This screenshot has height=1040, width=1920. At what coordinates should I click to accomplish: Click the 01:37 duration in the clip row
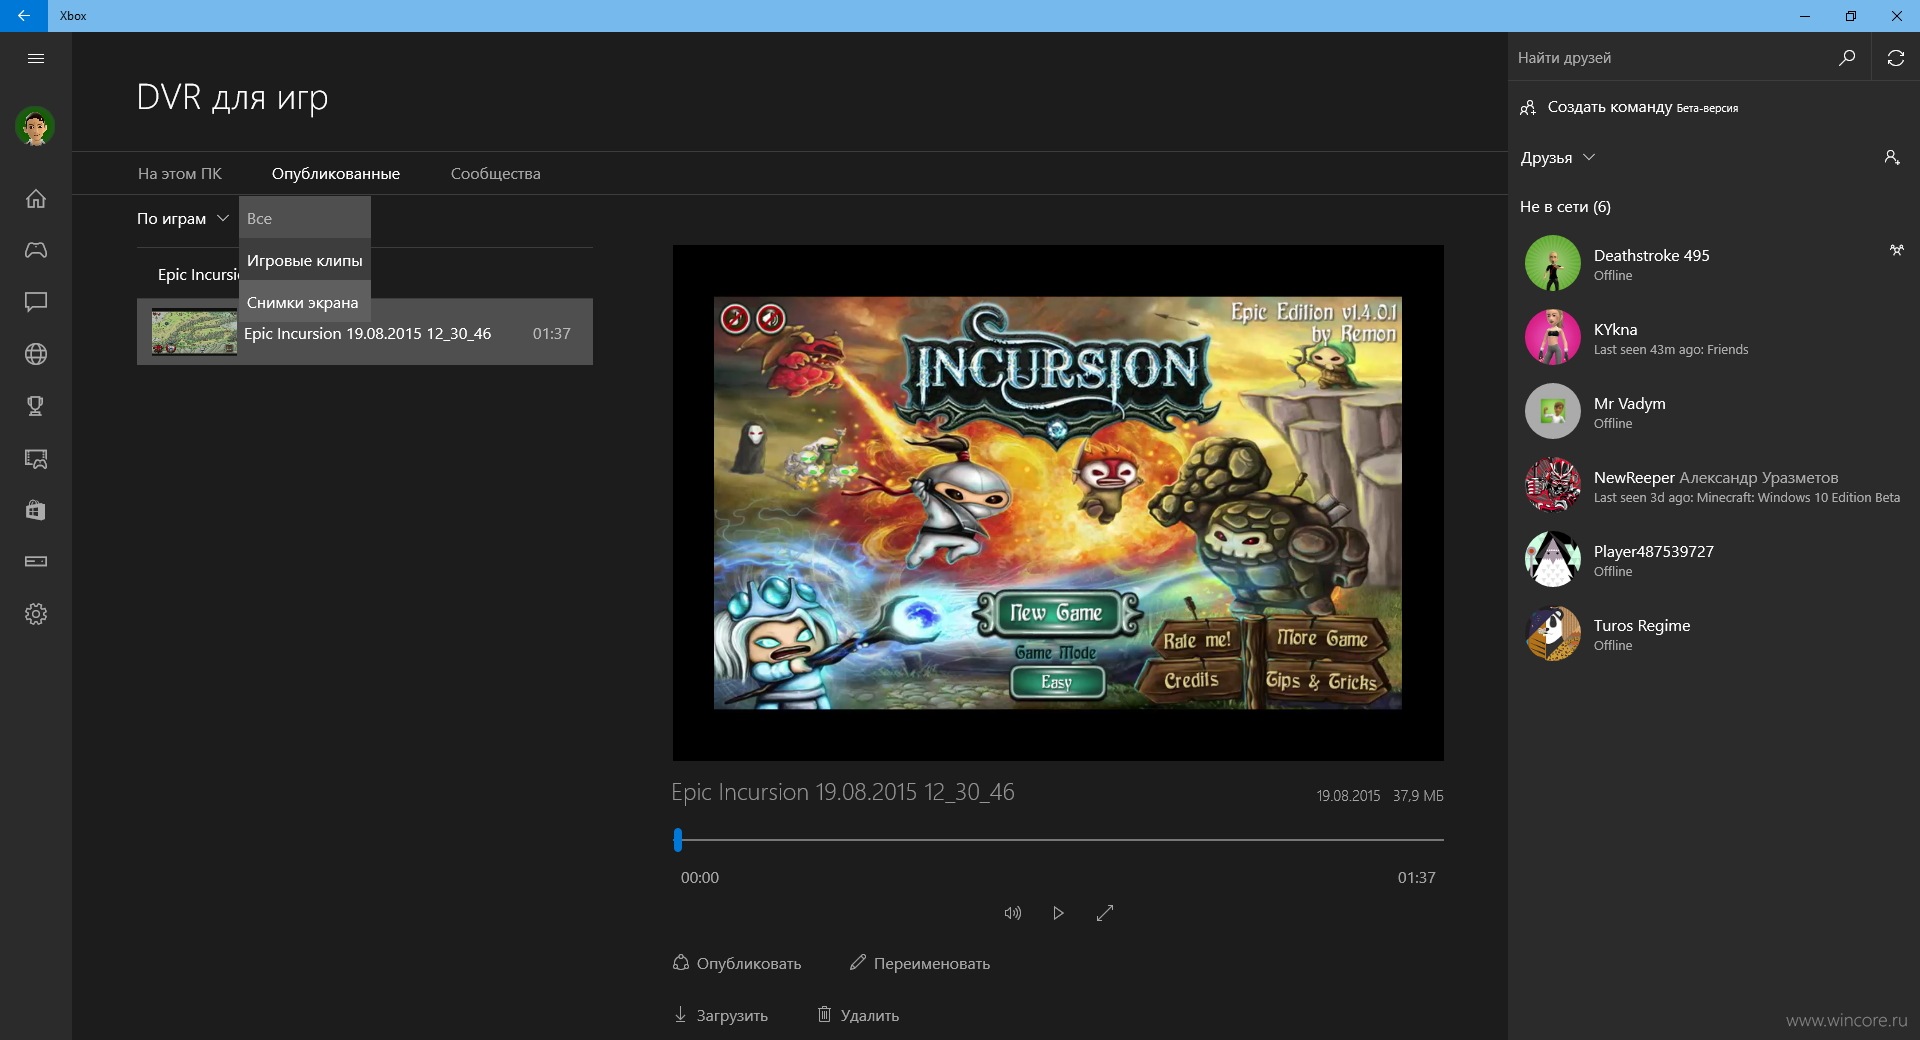pos(551,333)
